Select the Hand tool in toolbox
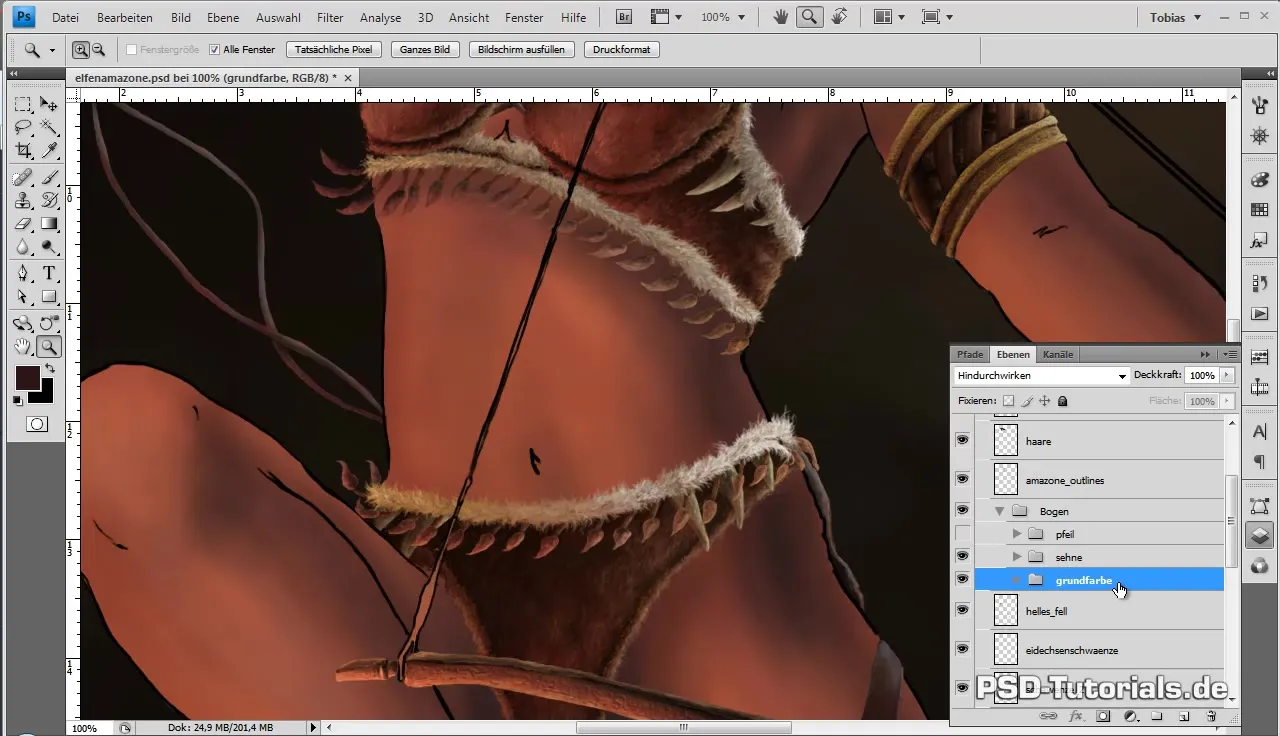 [23, 347]
